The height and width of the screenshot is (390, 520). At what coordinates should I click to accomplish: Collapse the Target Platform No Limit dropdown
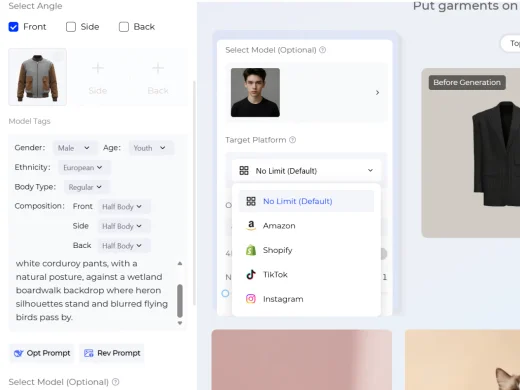[x=306, y=171]
